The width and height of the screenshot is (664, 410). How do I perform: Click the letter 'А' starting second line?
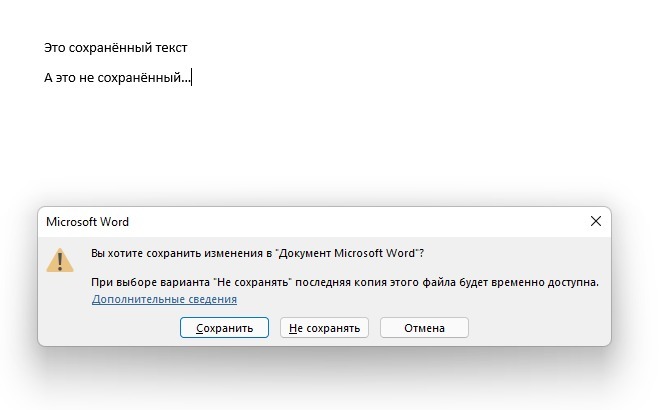coord(48,78)
